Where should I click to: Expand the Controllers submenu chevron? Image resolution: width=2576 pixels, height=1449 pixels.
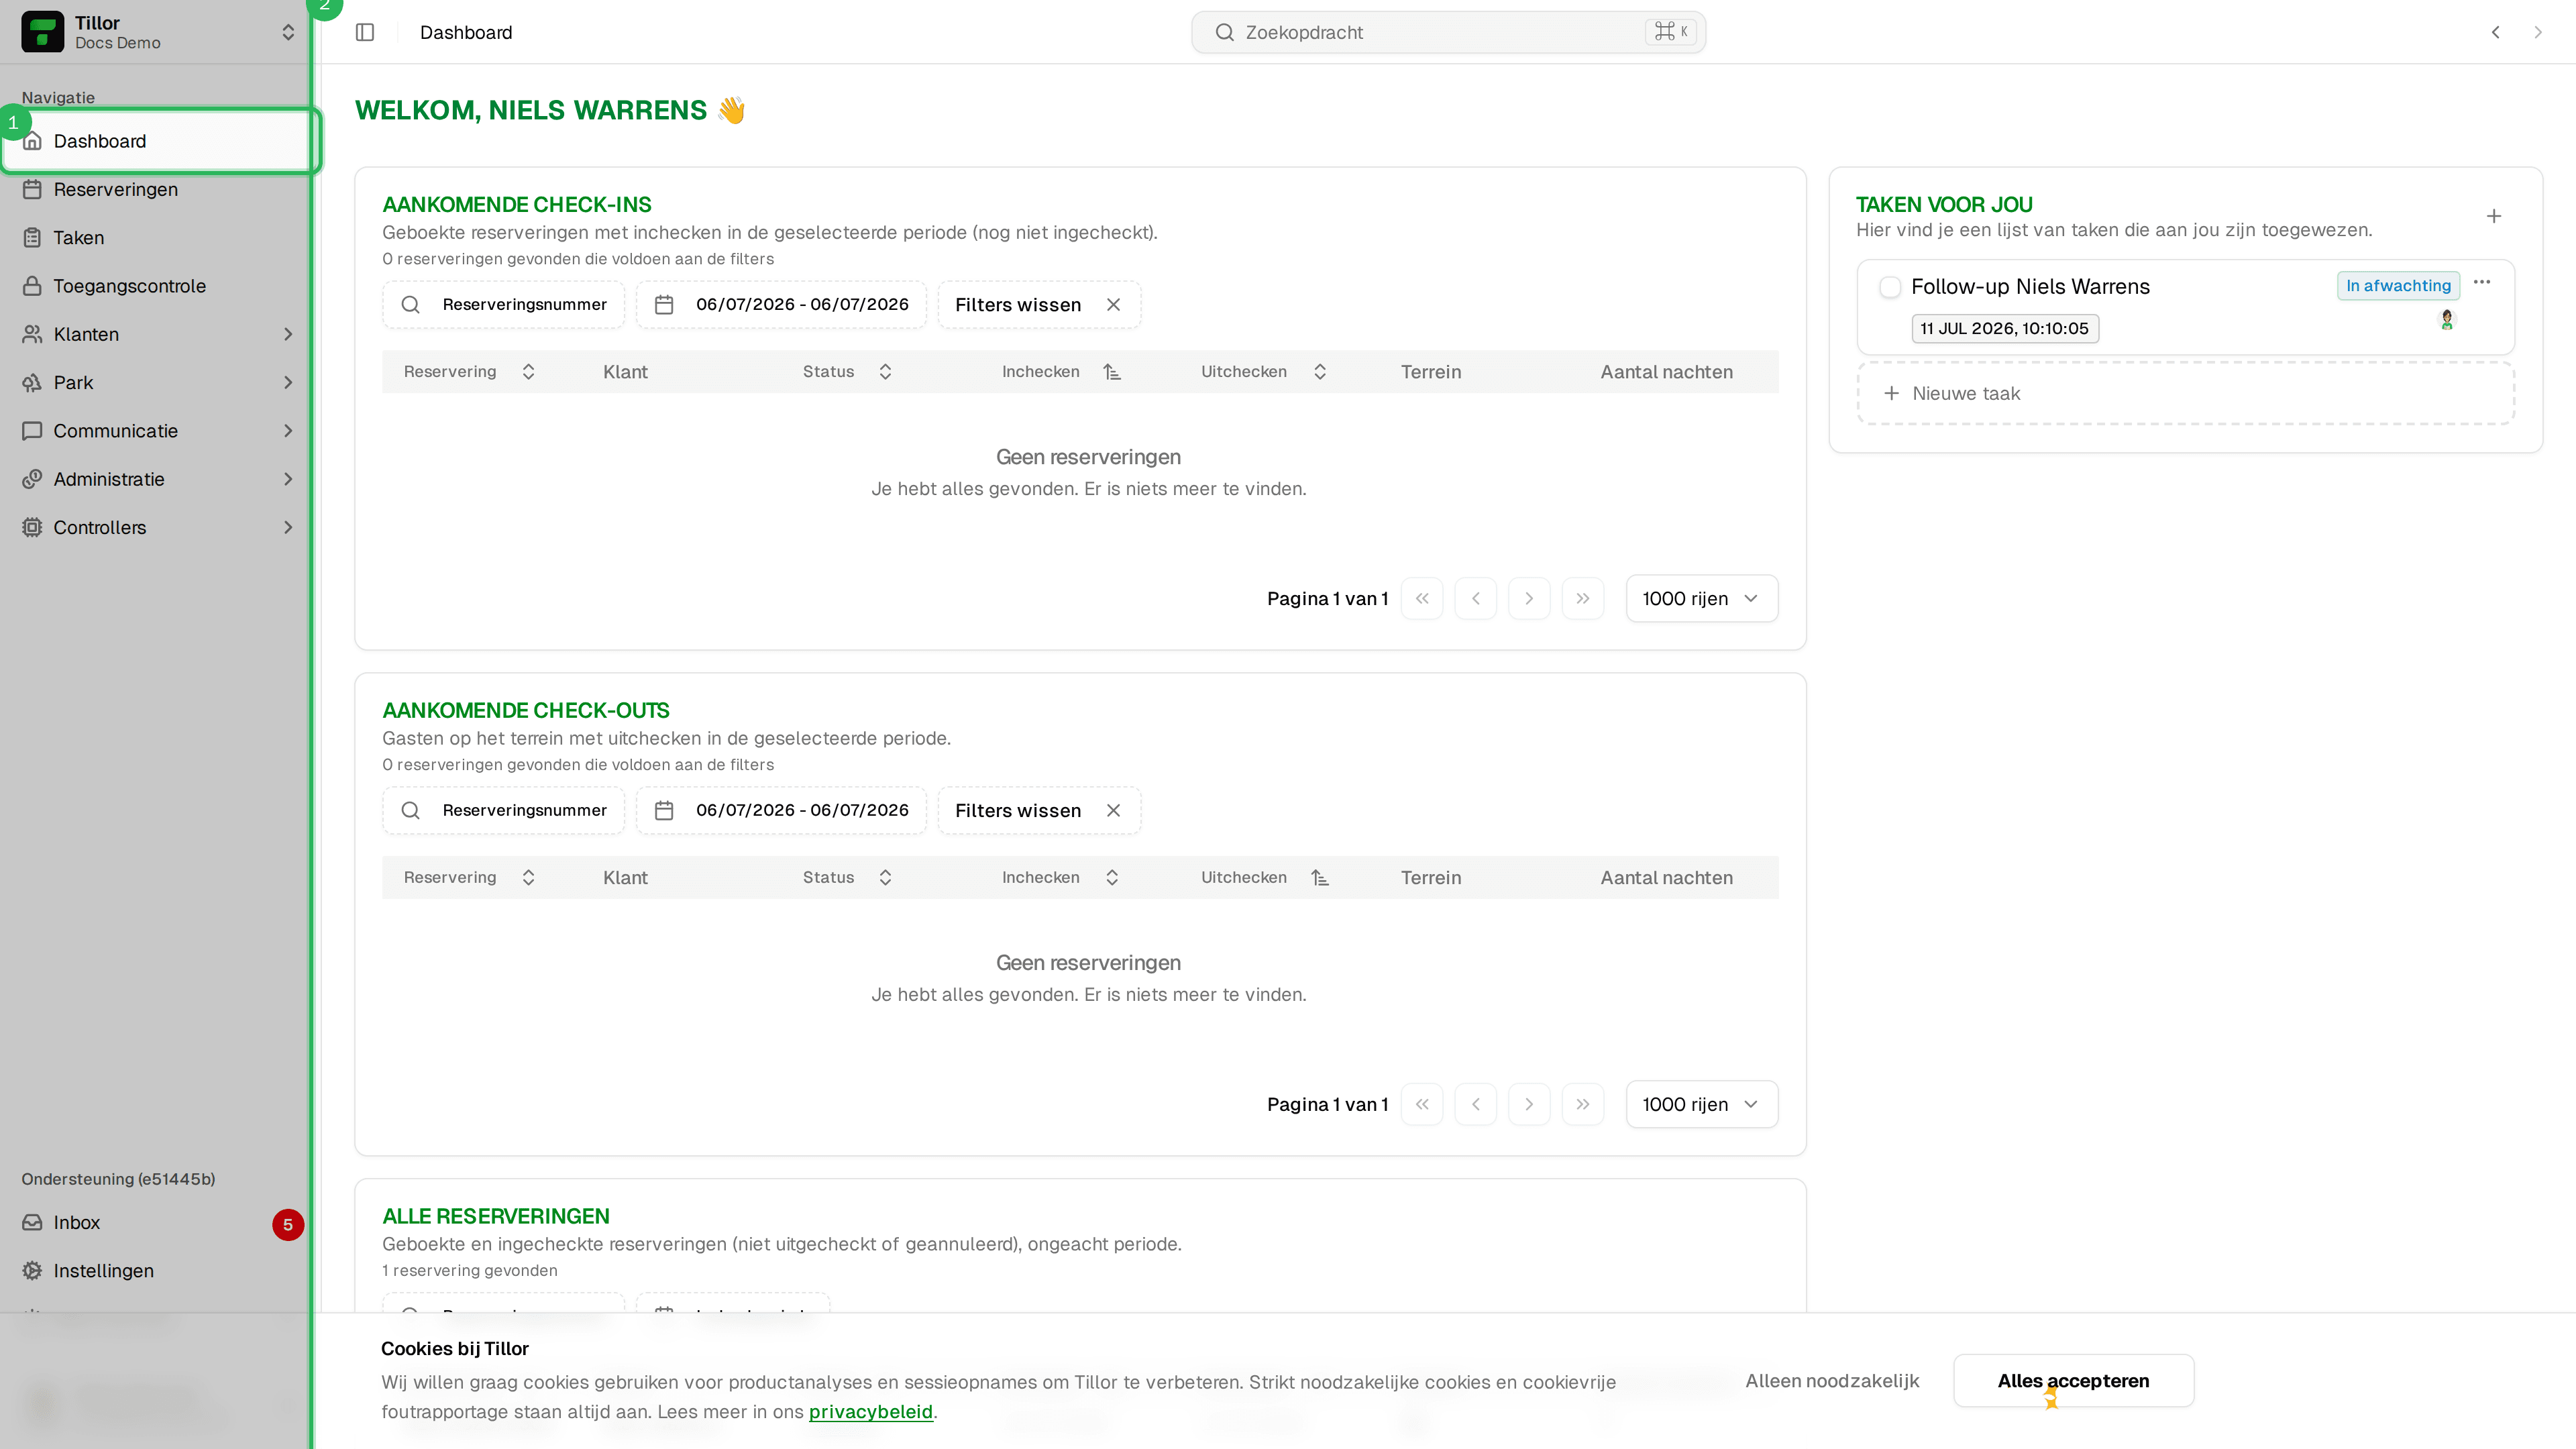(288, 527)
